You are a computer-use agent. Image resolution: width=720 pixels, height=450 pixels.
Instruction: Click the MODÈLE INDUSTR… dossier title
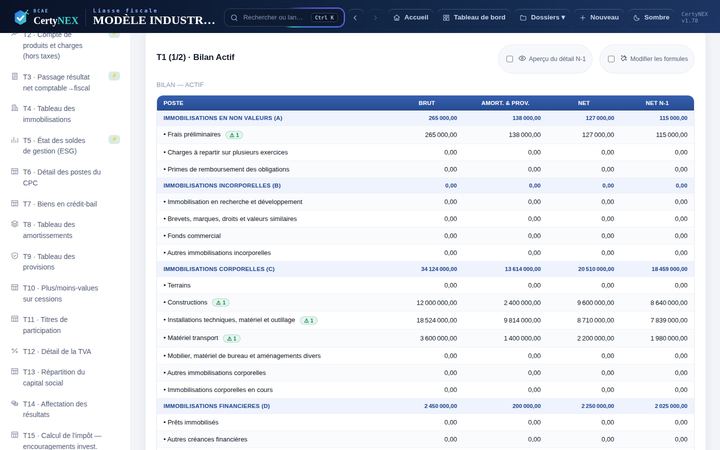154,20
